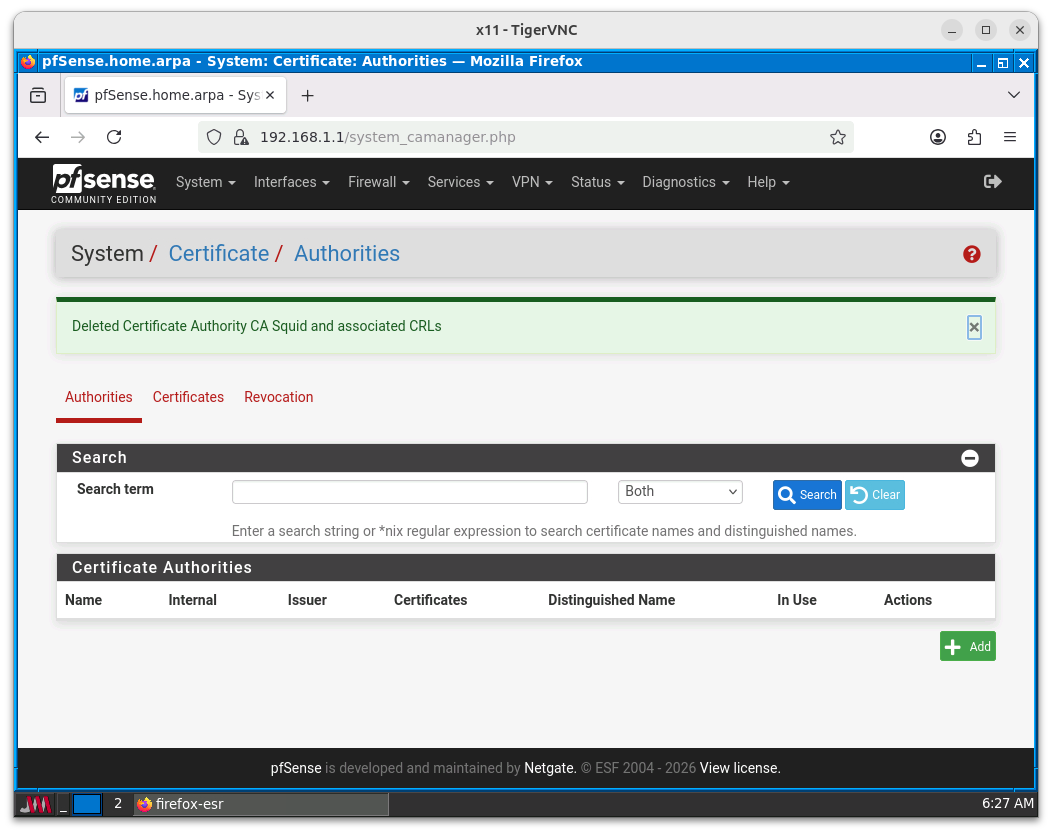This screenshot has height=834, width=1052.
Task: Click the pfSense logout icon
Action: tap(992, 182)
